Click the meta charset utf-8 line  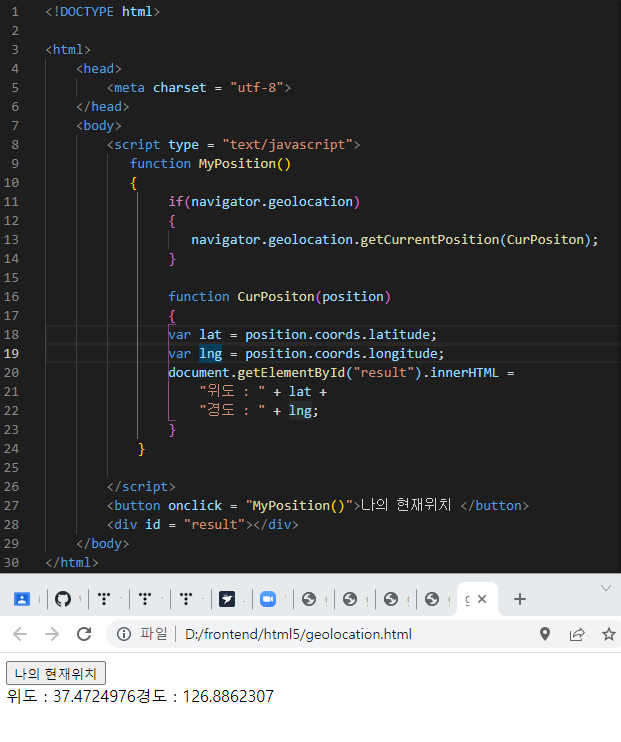(199, 88)
